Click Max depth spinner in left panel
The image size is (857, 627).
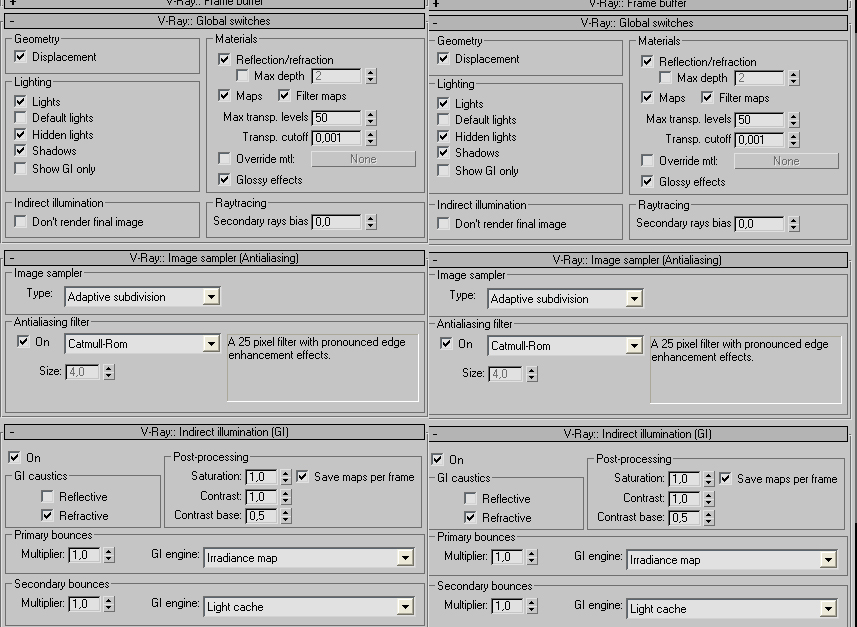click(371, 76)
